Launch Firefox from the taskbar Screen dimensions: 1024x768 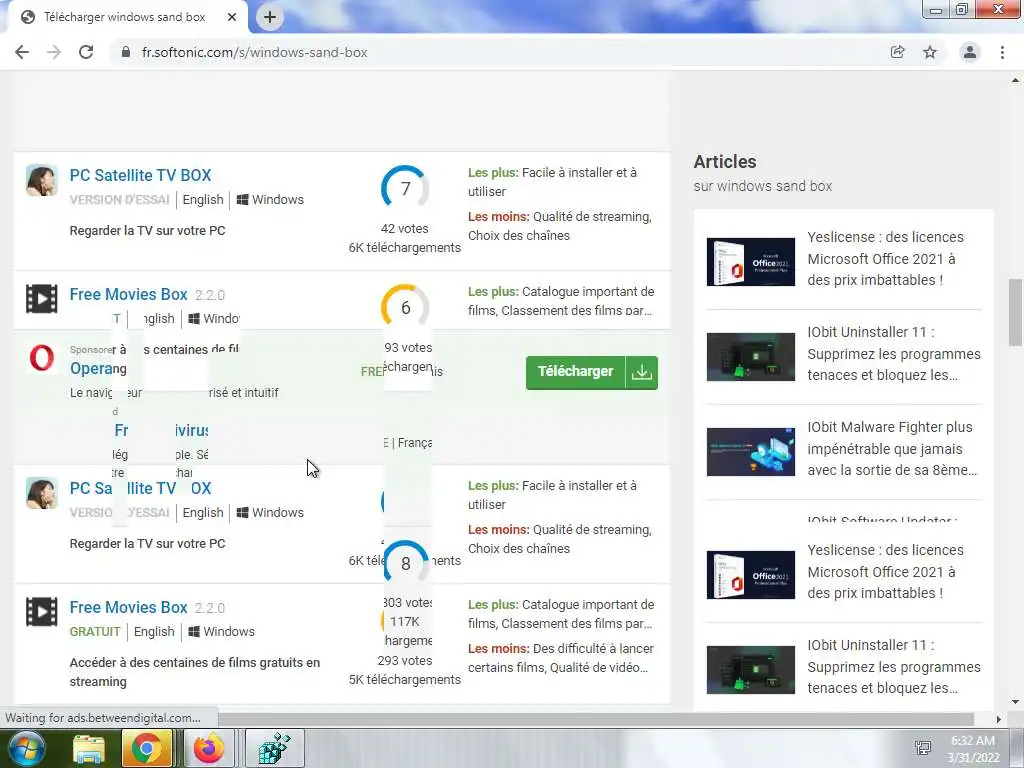pos(208,748)
